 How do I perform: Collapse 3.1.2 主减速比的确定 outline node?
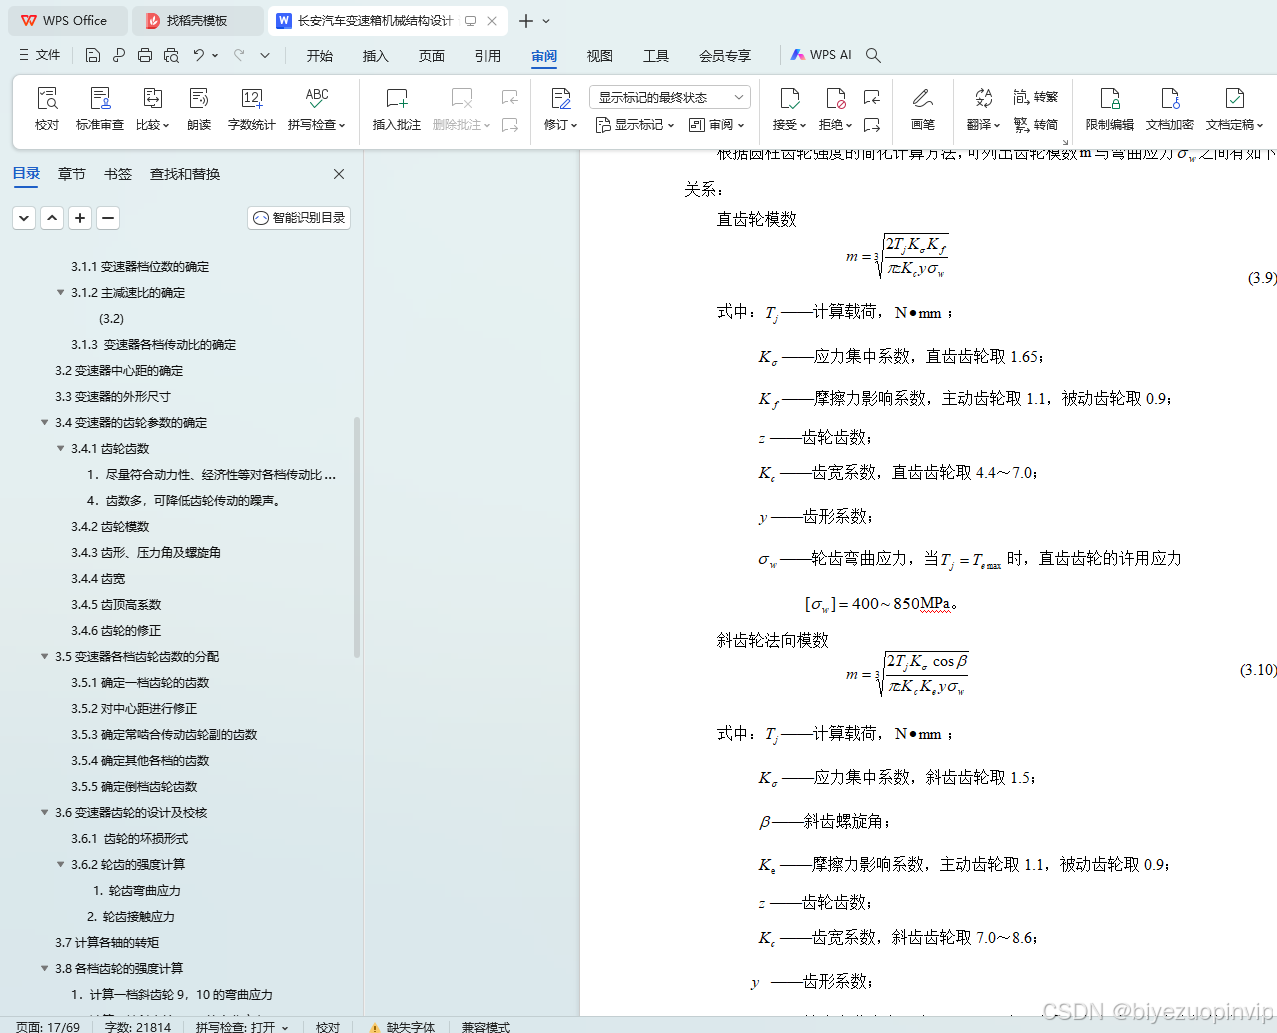pos(61,293)
